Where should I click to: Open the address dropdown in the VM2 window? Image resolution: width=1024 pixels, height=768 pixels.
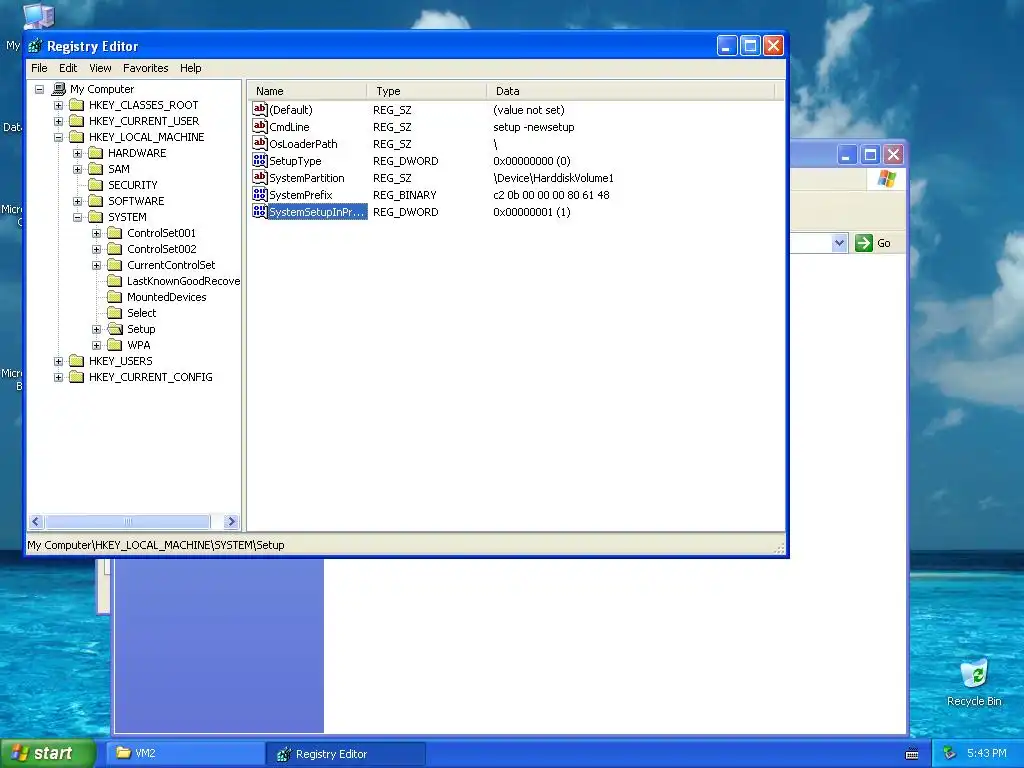[839, 243]
